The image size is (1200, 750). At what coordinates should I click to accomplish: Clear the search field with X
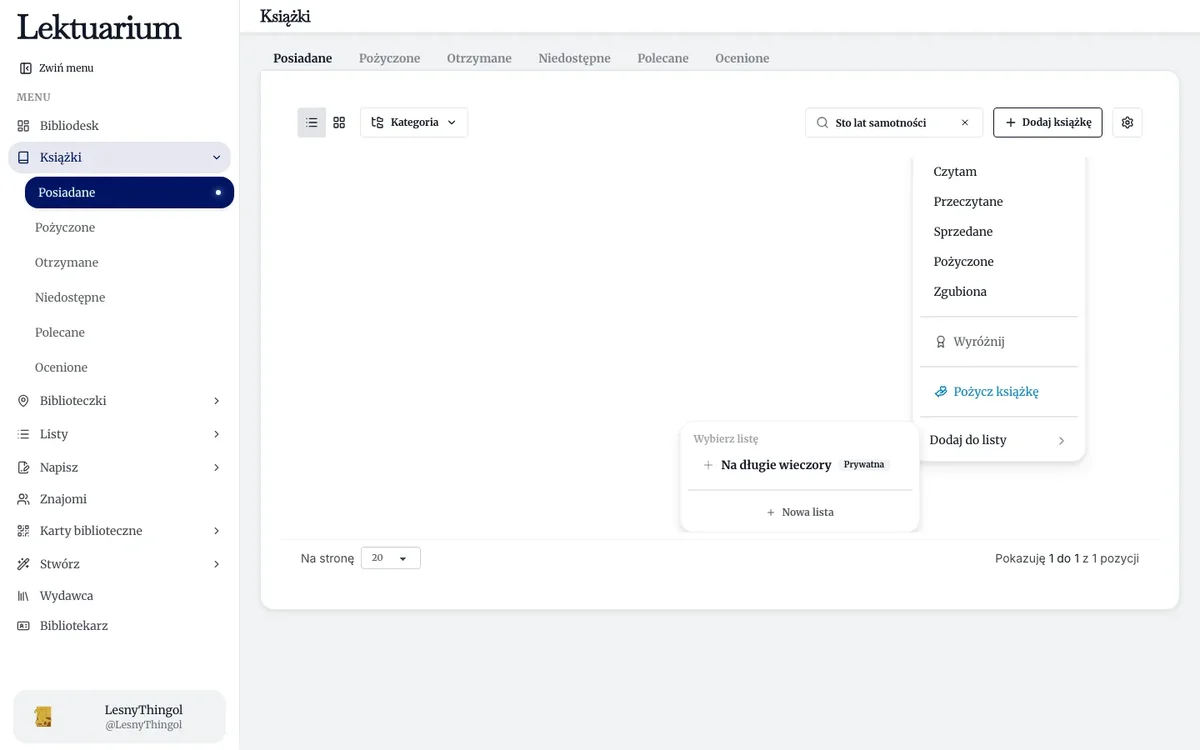point(965,123)
